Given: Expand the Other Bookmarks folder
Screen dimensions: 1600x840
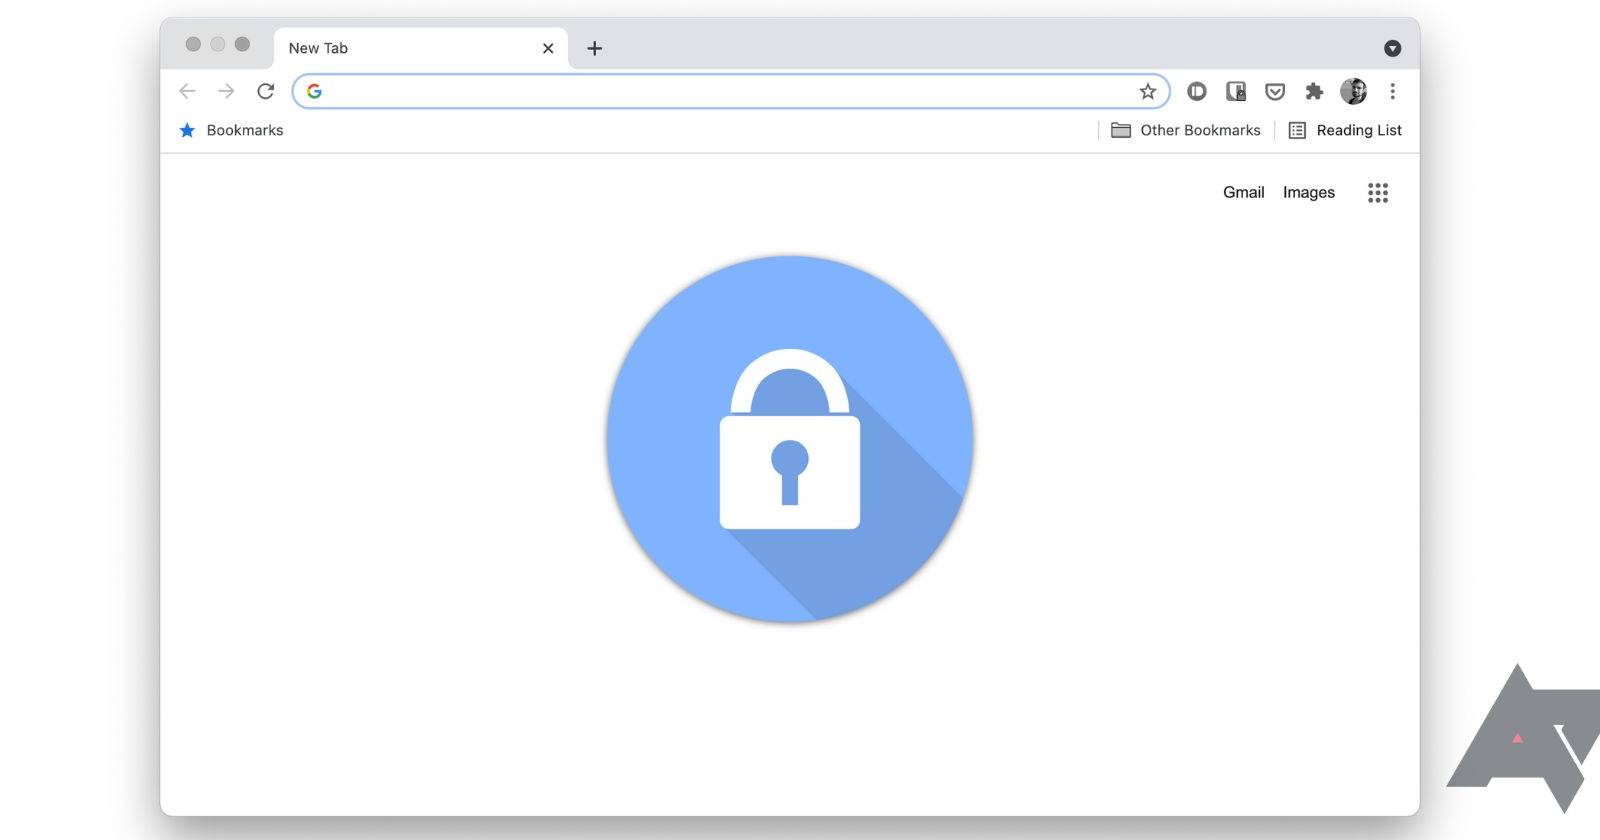Looking at the screenshot, I should pyautogui.click(x=1186, y=130).
